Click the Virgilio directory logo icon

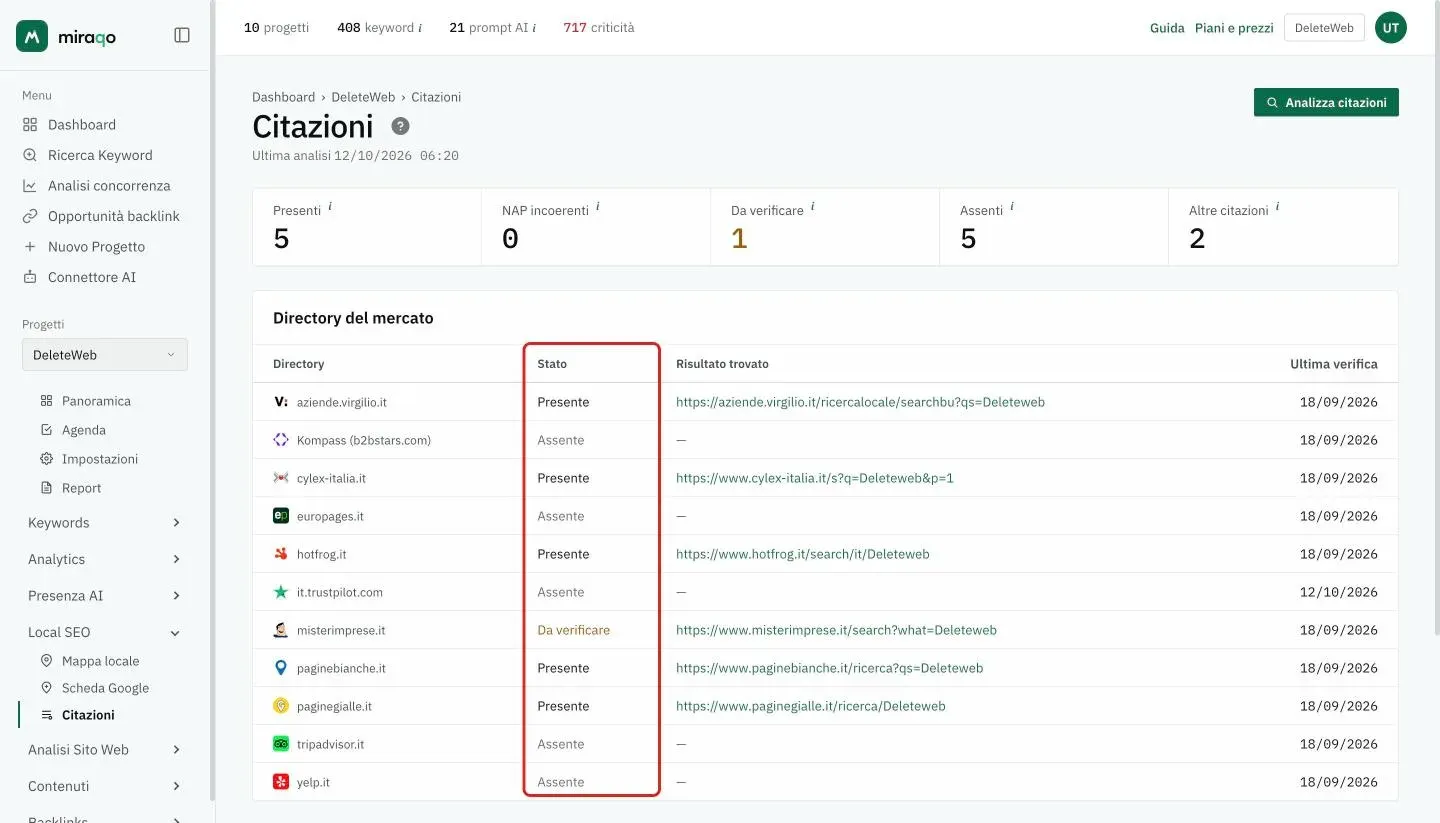click(281, 402)
